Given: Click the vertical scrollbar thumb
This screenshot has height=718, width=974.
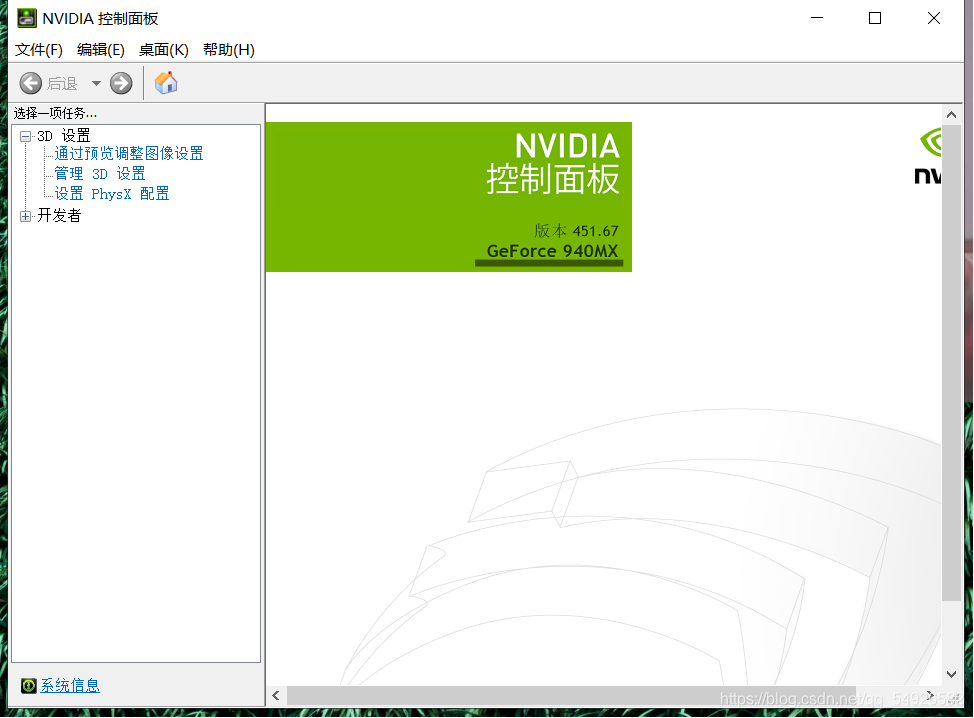Looking at the screenshot, I should (x=951, y=363).
